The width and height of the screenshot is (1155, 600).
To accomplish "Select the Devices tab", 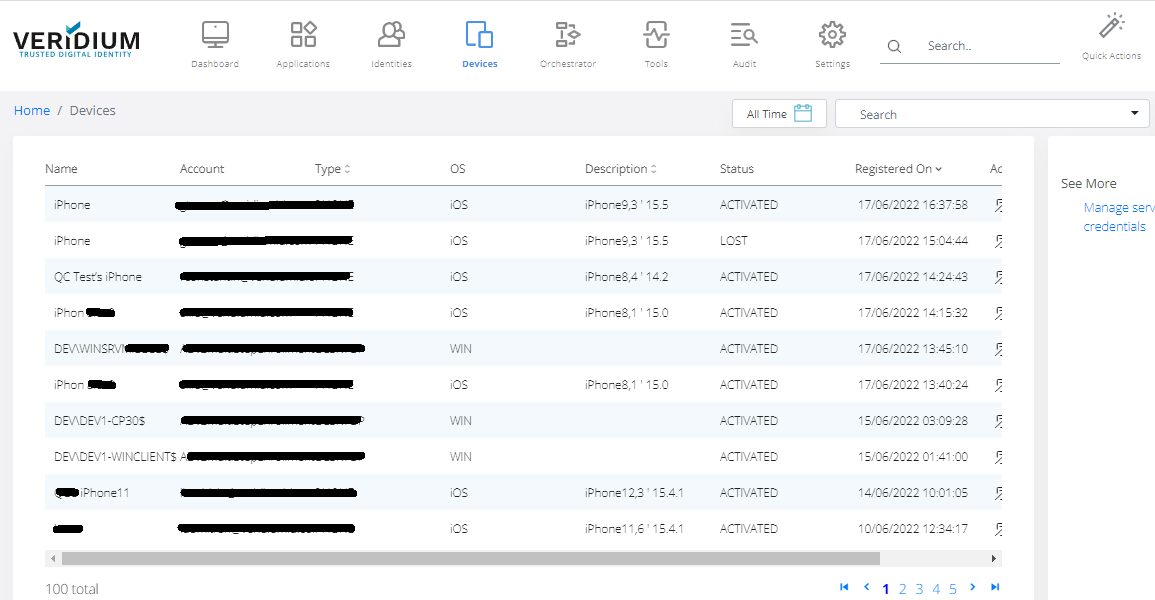I will pyautogui.click(x=480, y=45).
